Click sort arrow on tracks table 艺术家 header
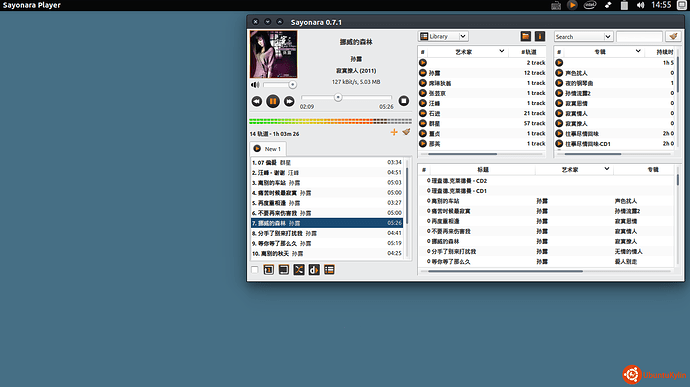This screenshot has height=387, width=690. pyautogui.click(x=607, y=169)
